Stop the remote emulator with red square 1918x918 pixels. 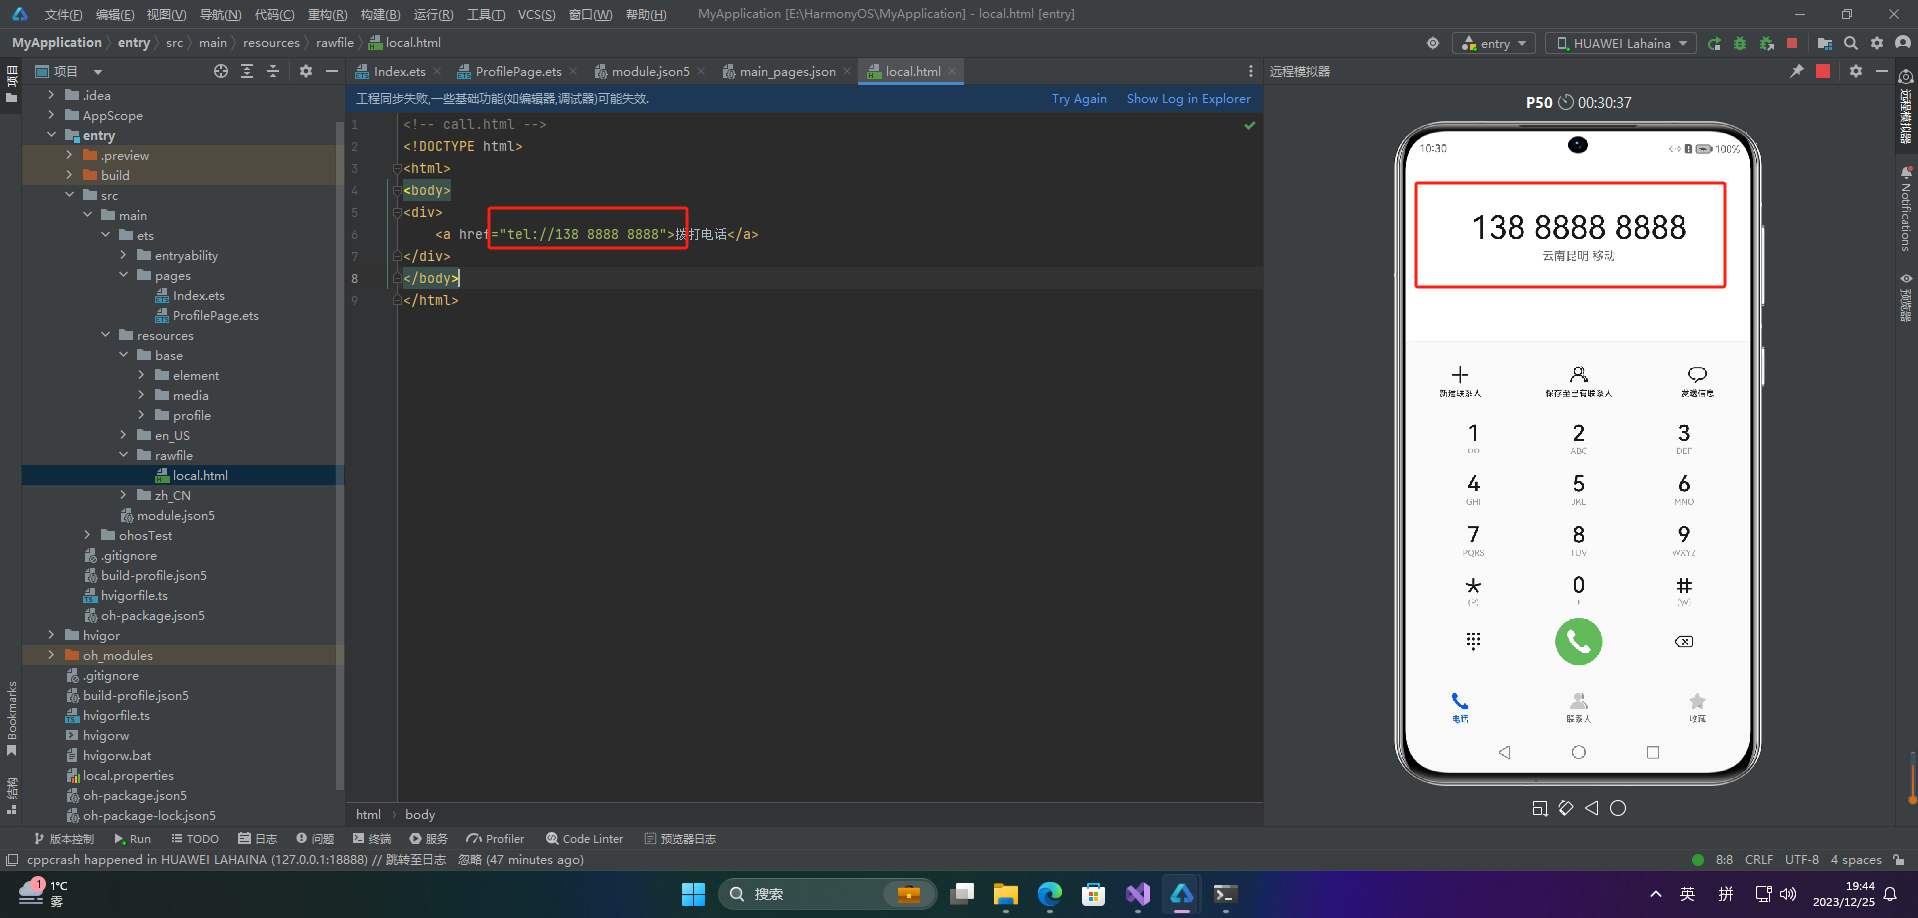[x=1823, y=71]
